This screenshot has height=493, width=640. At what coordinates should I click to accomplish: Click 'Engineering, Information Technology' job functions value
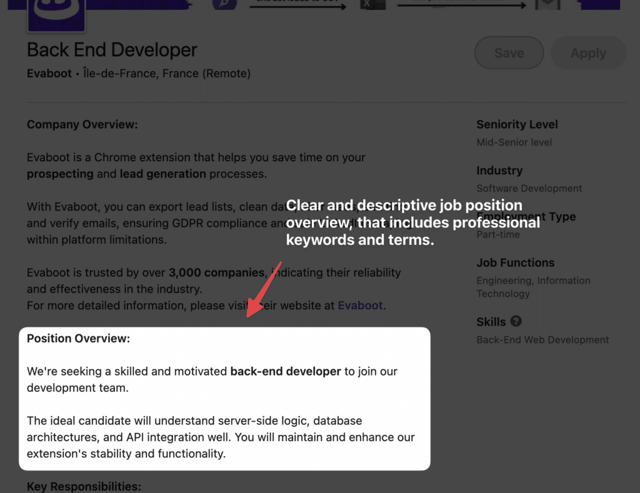pyautogui.click(x=533, y=287)
